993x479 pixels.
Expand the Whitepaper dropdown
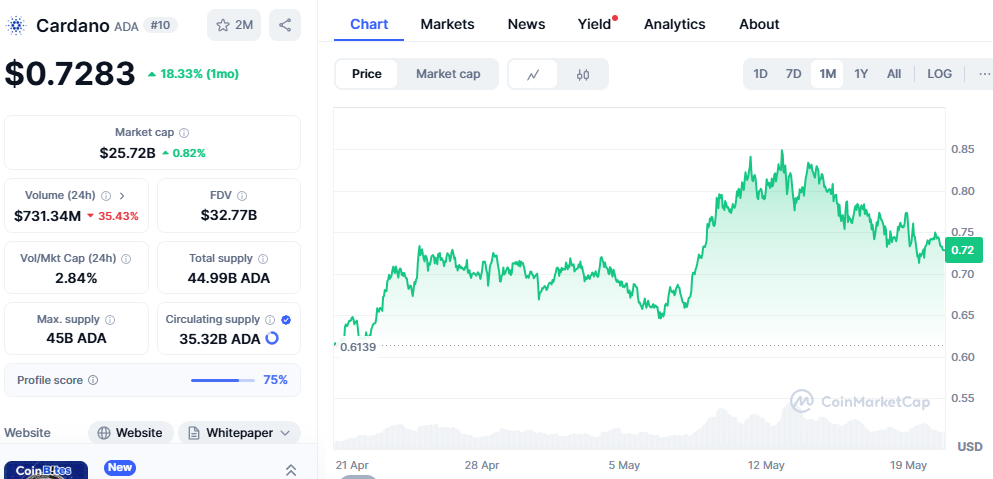287,433
